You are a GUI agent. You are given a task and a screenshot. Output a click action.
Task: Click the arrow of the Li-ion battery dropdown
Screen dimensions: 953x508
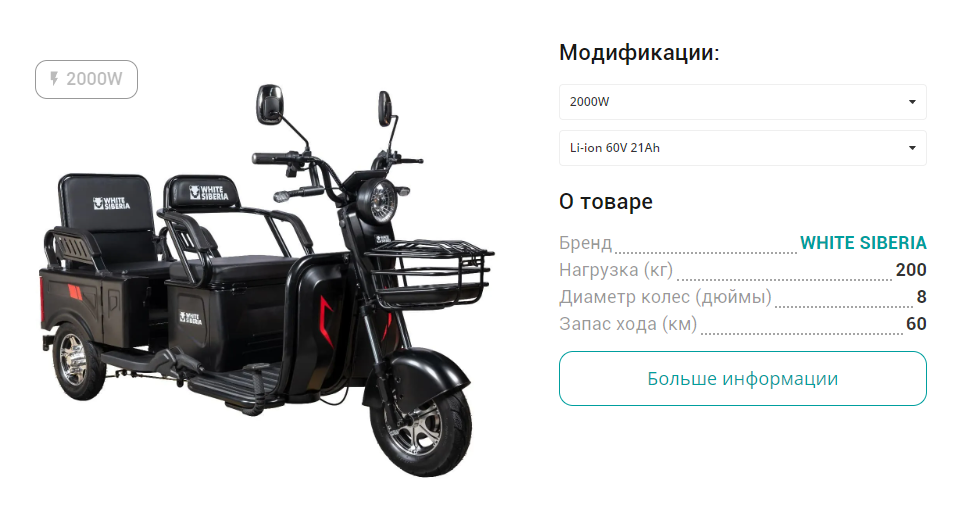(912, 148)
